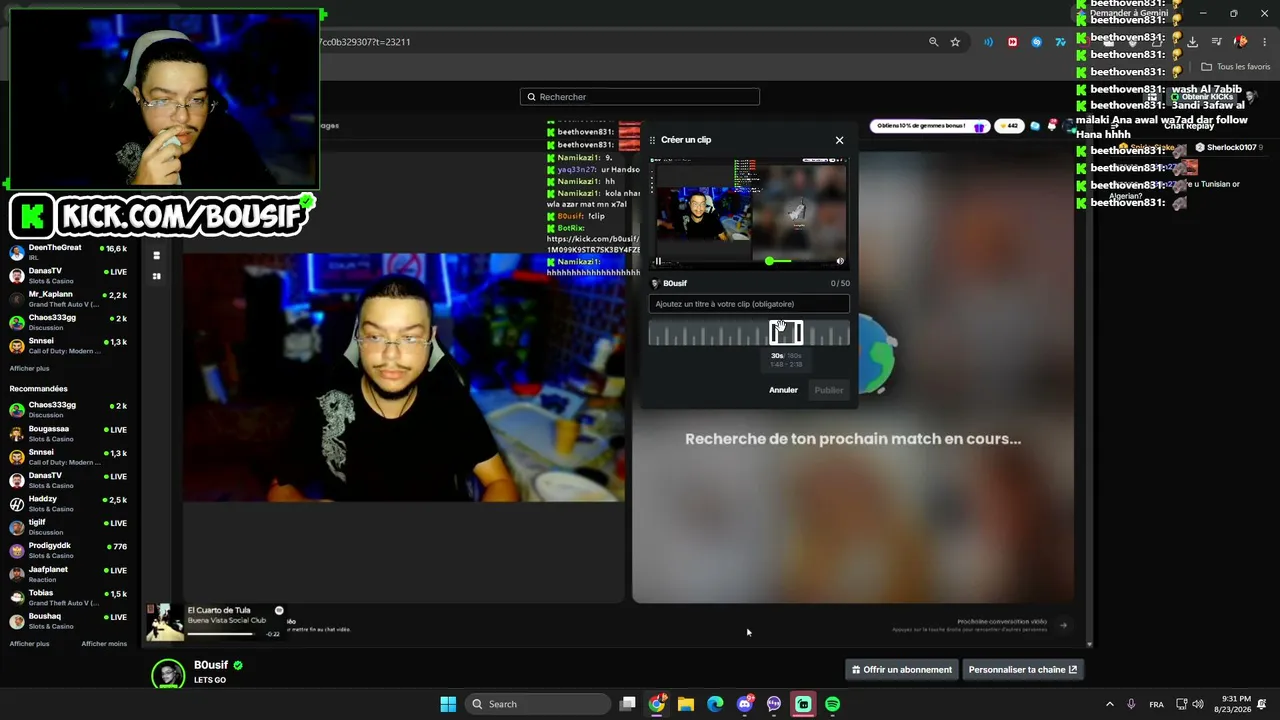Image resolution: width=1280 pixels, height=720 pixels.
Task: Open Google Chrome from the taskbar
Action: pyautogui.click(x=656, y=704)
